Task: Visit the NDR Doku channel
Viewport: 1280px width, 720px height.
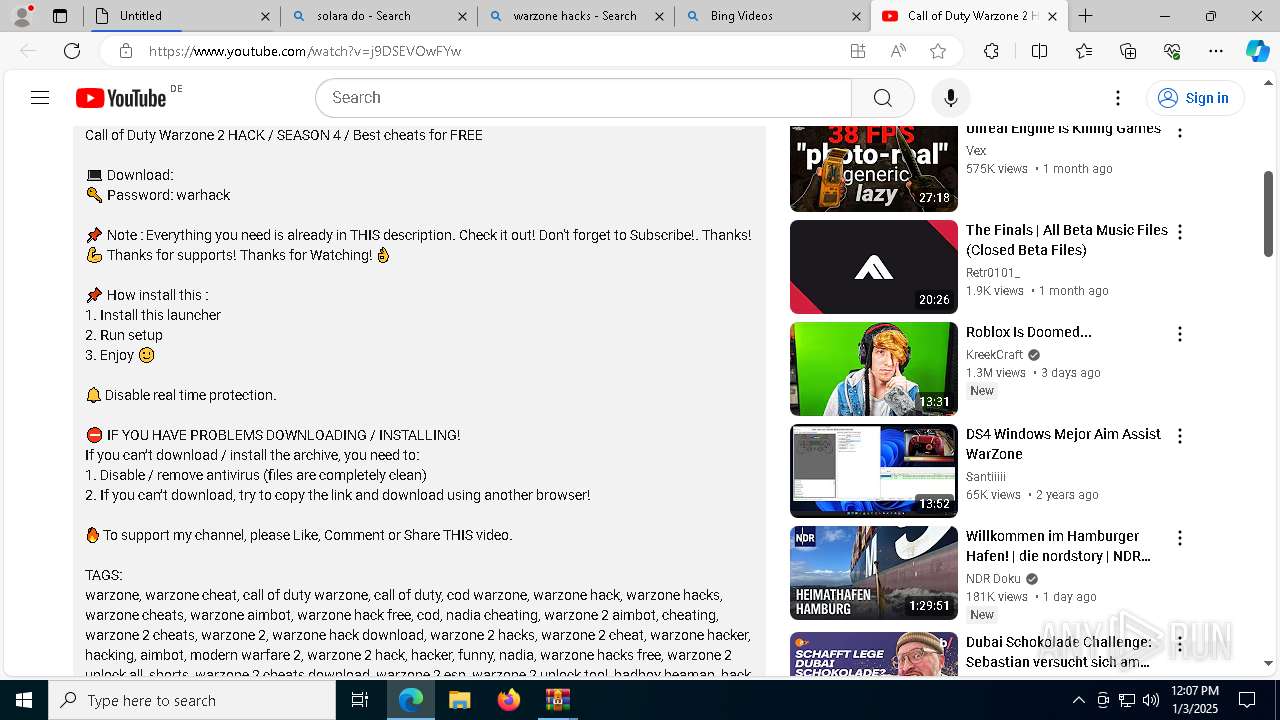Action: (x=993, y=579)
